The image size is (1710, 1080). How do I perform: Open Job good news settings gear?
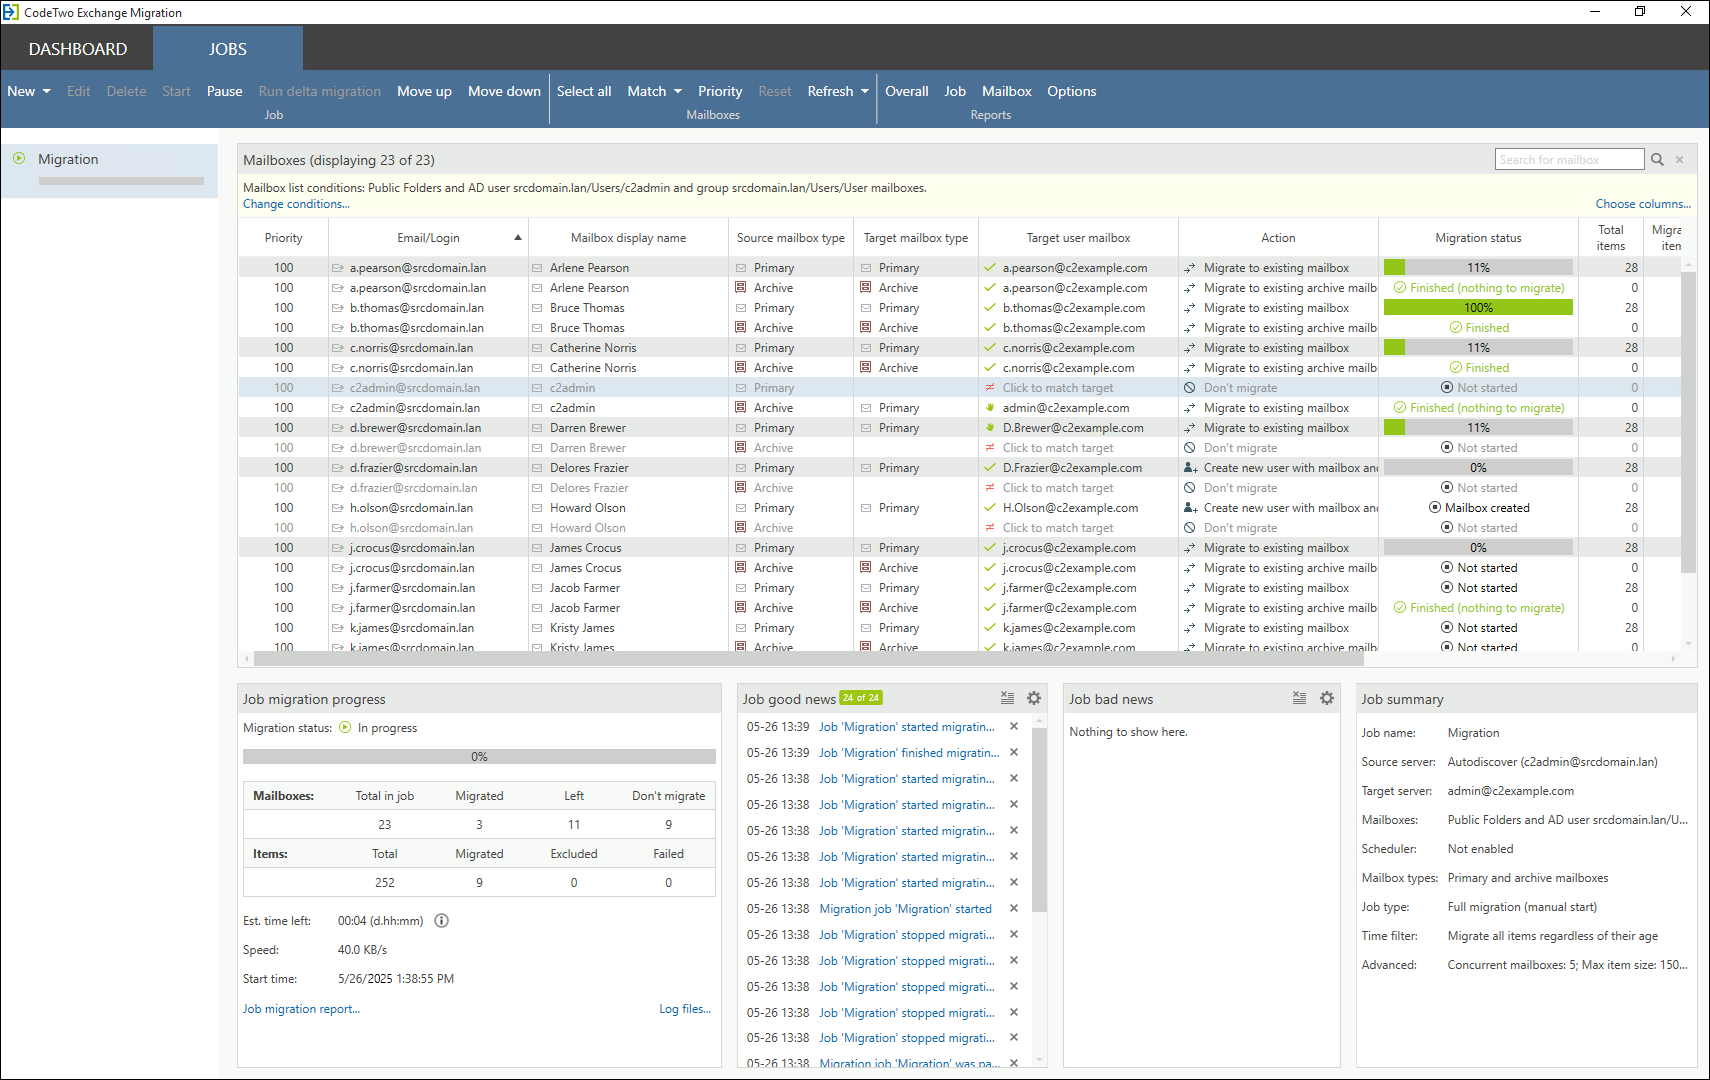pos(1034,698)
